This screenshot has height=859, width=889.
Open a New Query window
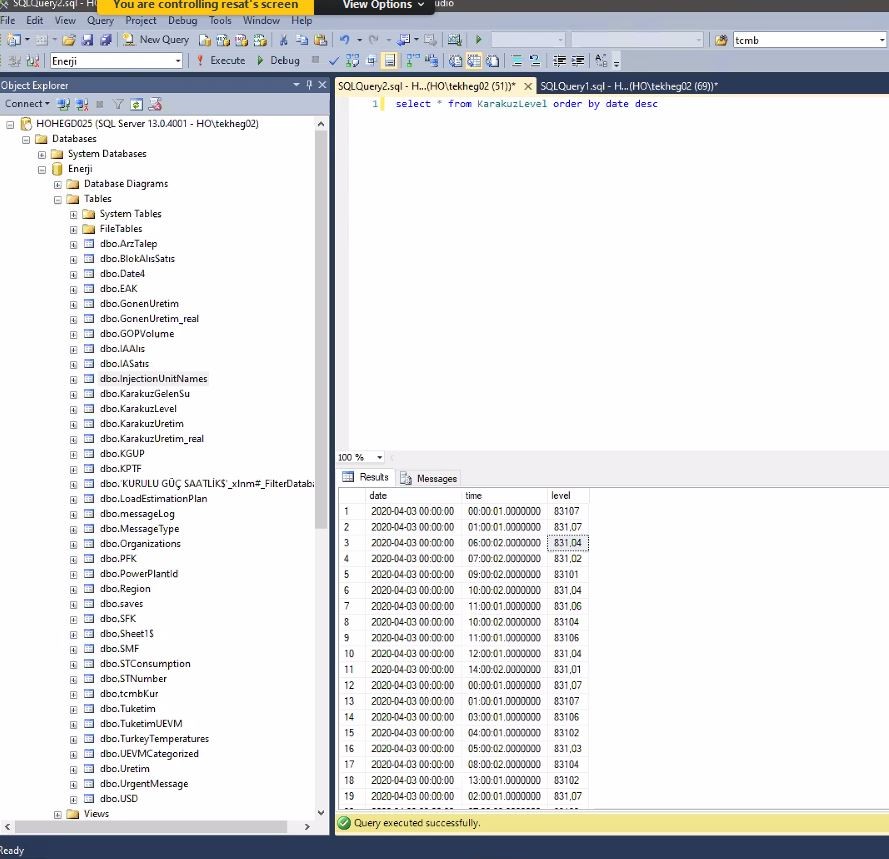[160, 40]
